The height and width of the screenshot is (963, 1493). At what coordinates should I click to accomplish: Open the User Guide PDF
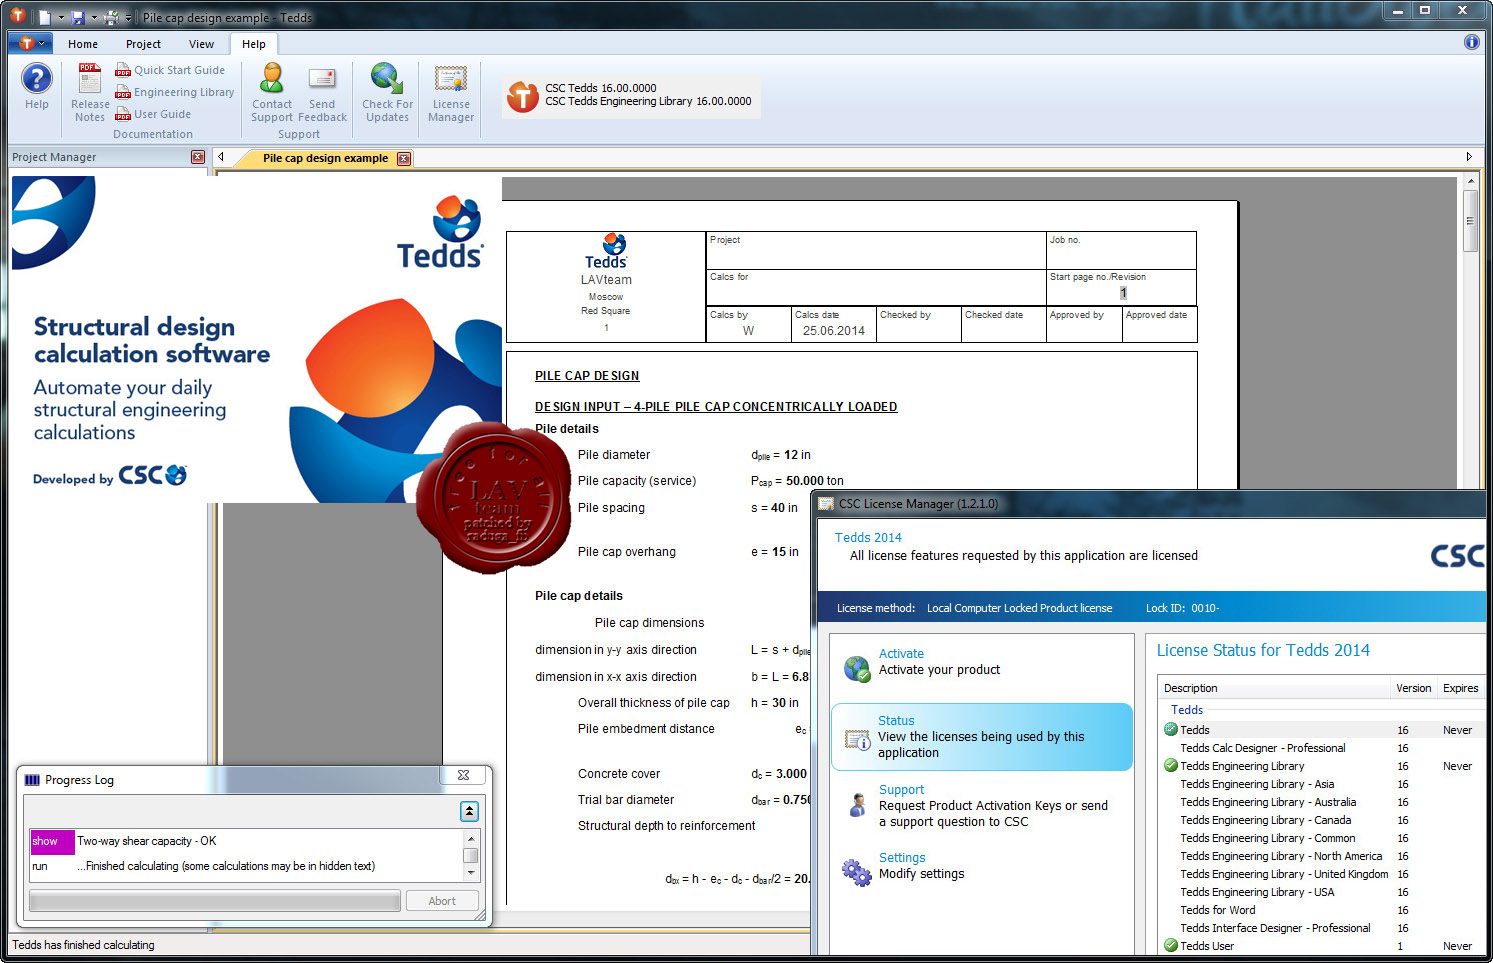point(153,114)
